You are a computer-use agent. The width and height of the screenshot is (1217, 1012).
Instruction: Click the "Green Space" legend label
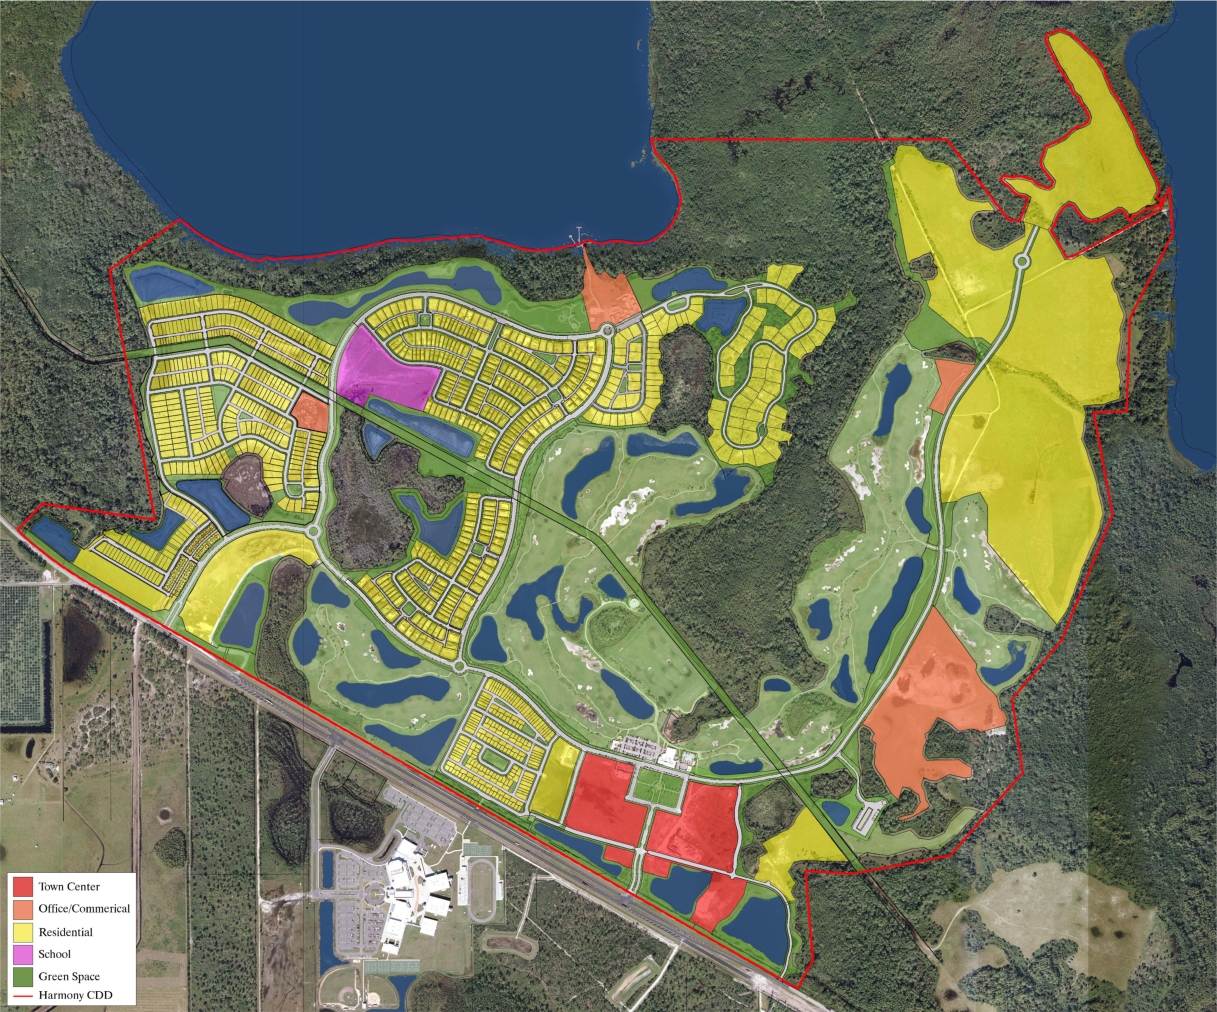pyautogui.click(x=69, y=977)
